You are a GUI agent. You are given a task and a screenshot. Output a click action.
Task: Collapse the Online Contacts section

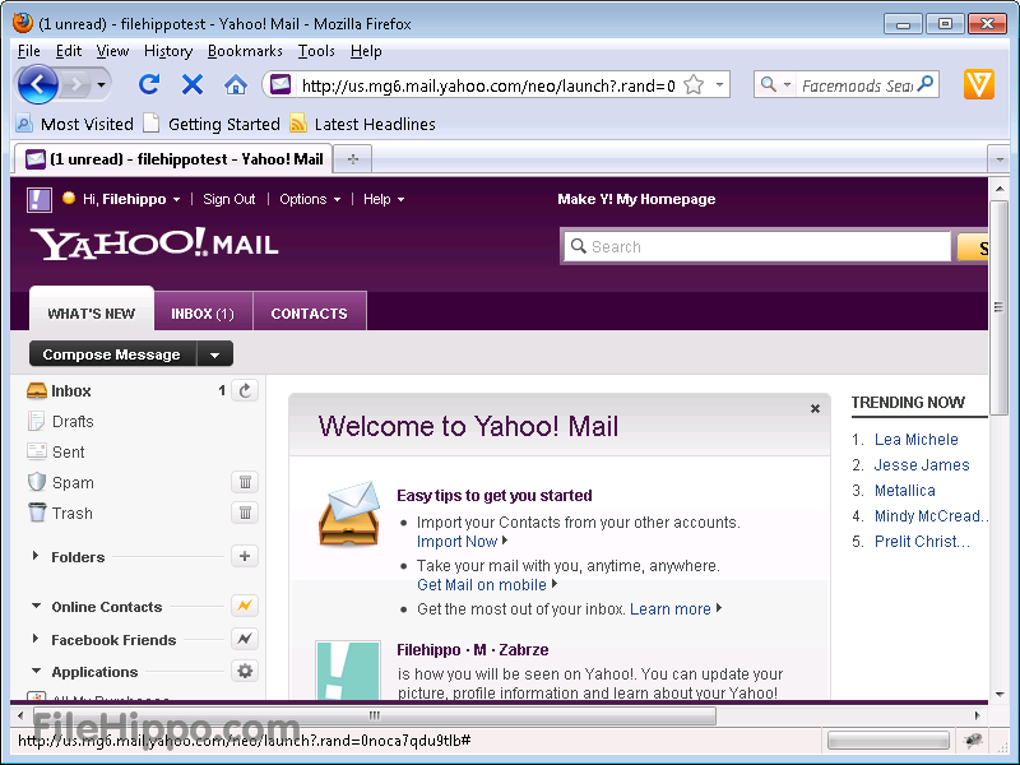coord(36,607)
